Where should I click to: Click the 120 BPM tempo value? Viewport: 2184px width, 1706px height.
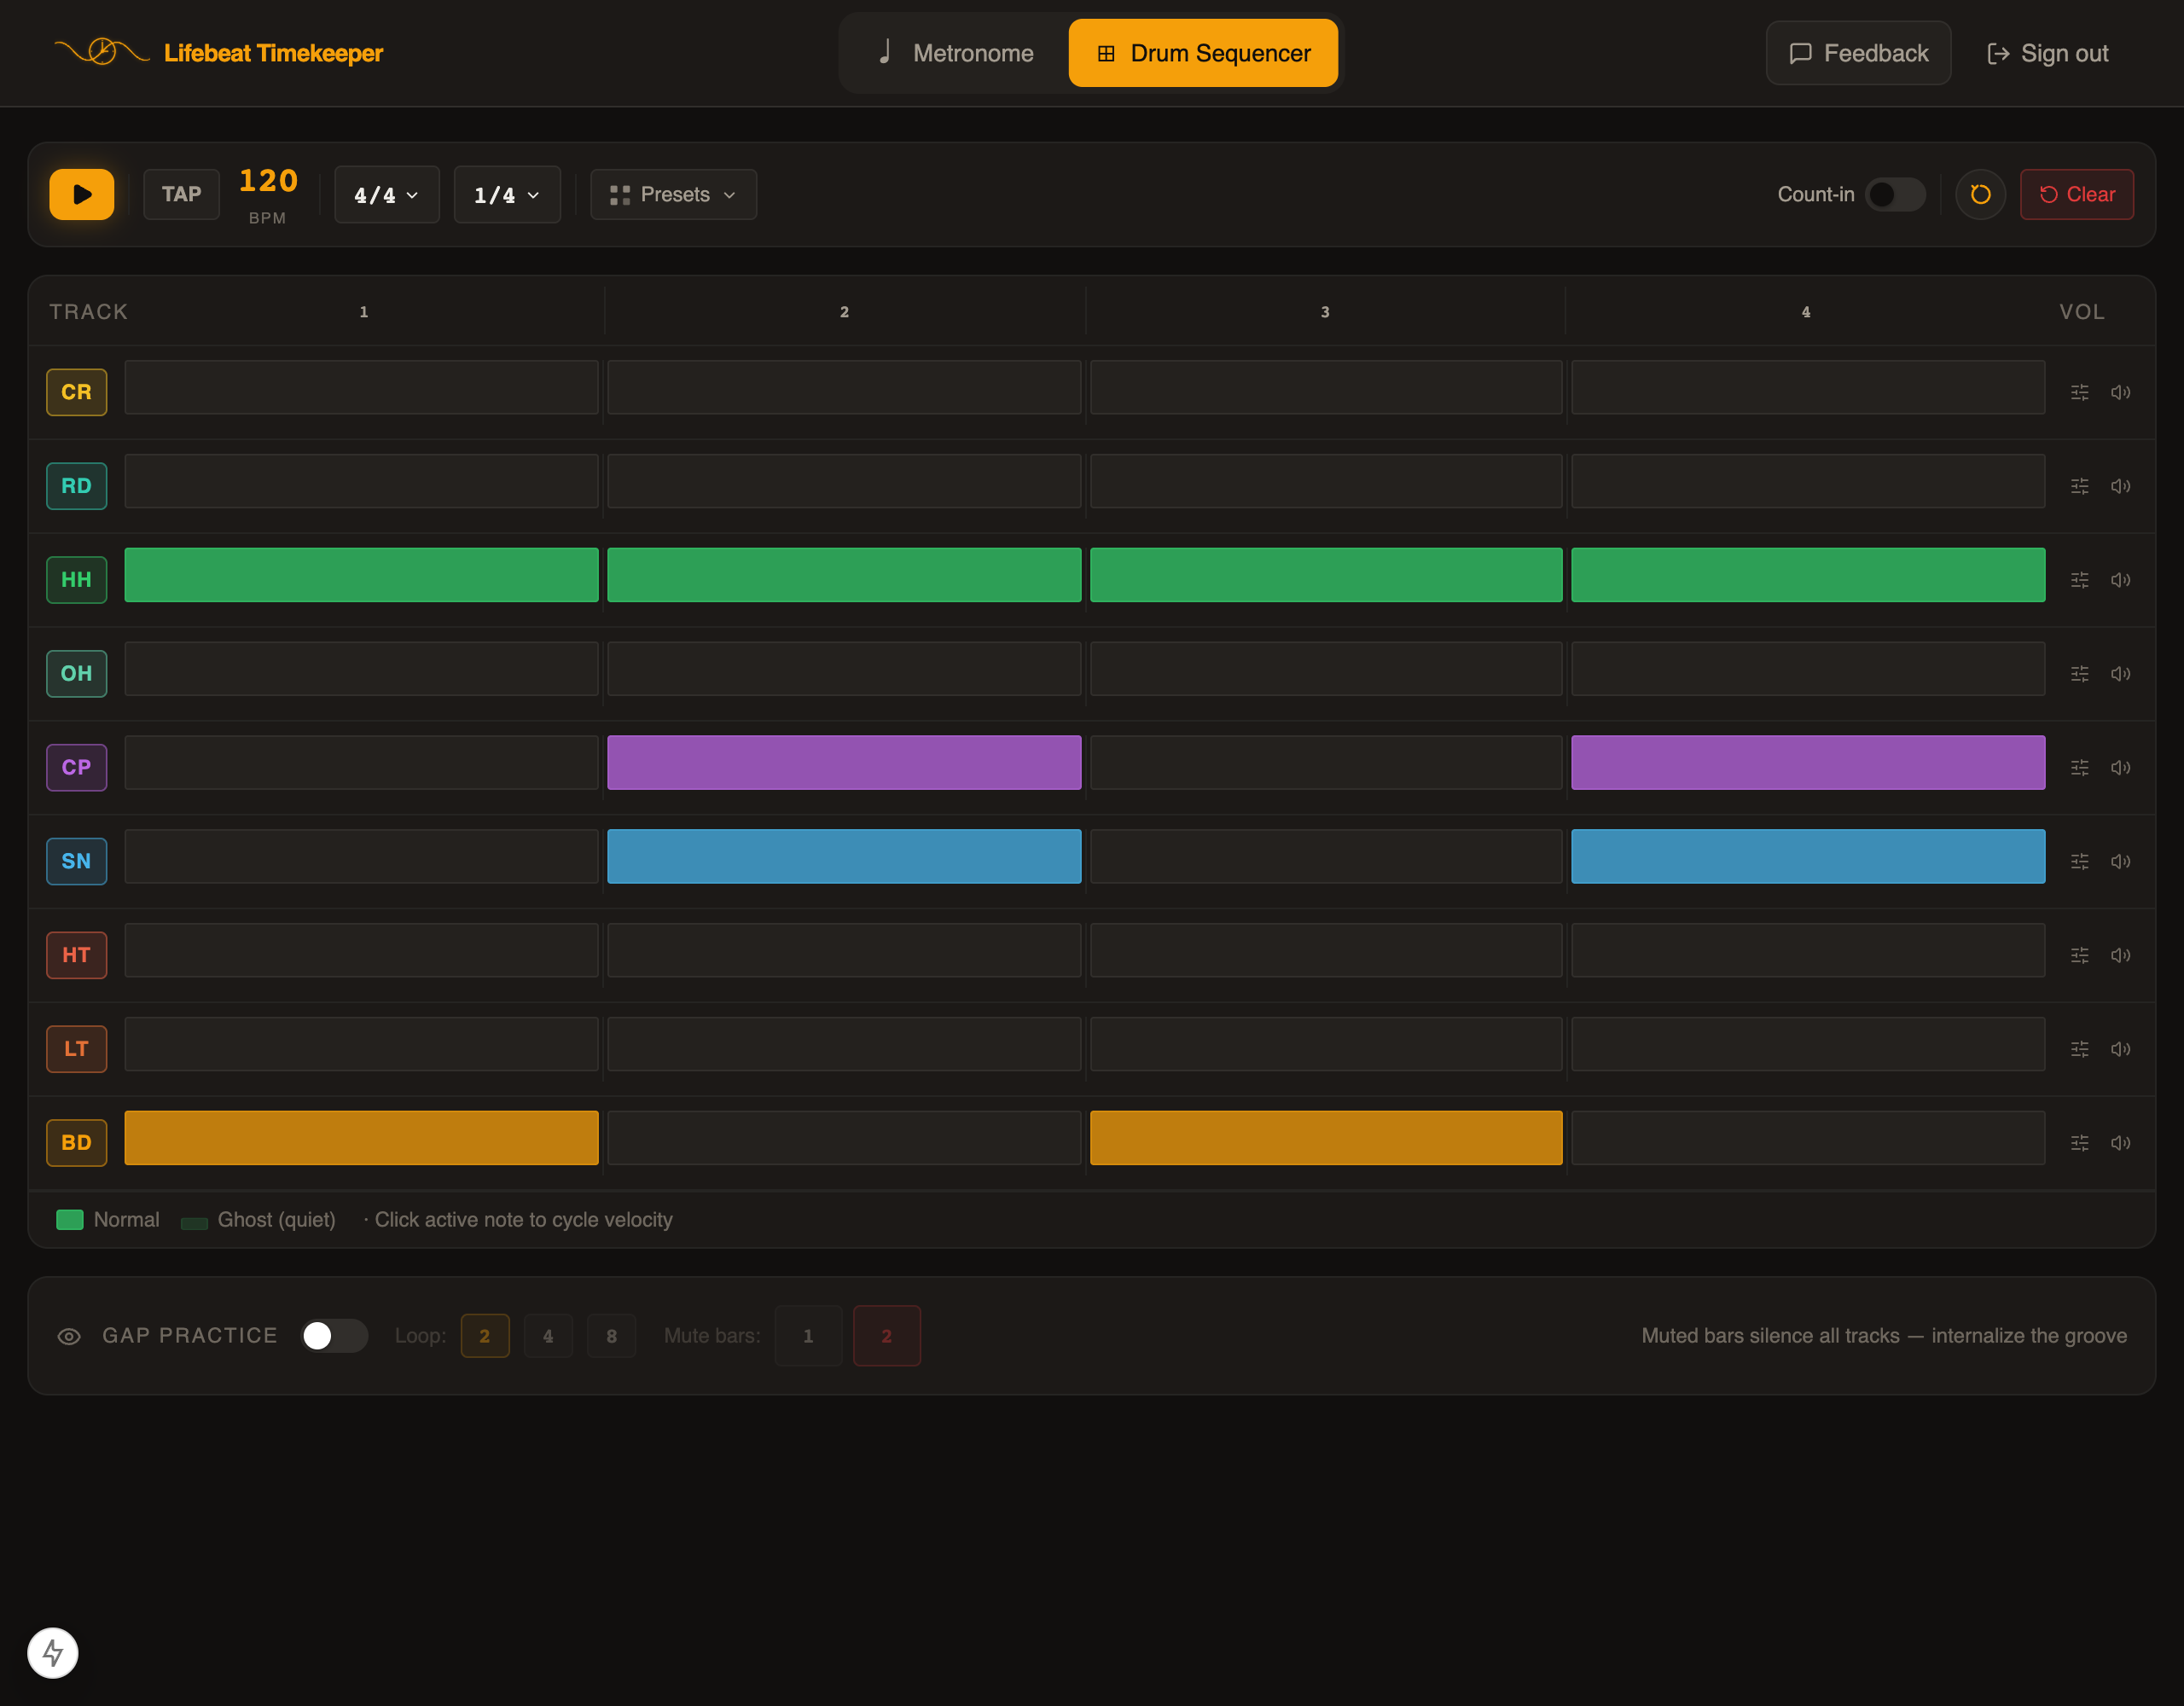point(268,181)
